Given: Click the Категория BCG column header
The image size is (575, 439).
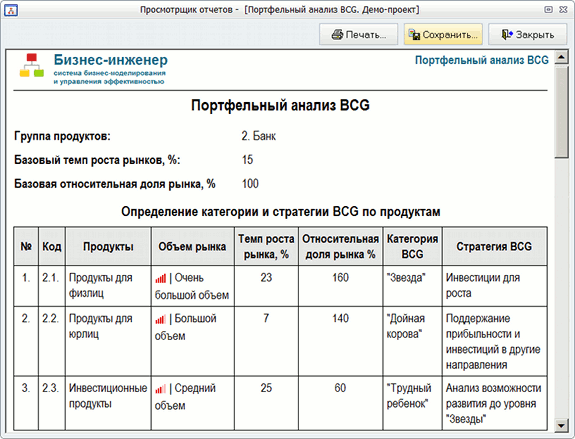Looking at the screenshot, I should point(413,246).
